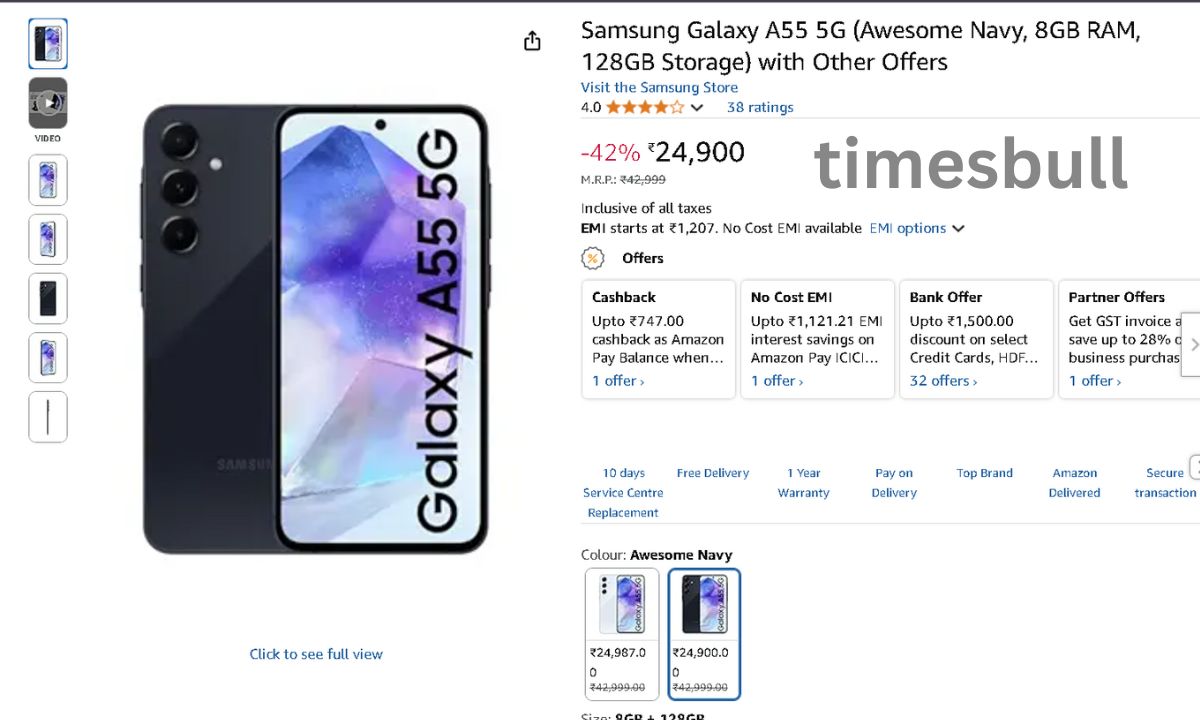Click the Offers percent badge icon

(593, 258)
